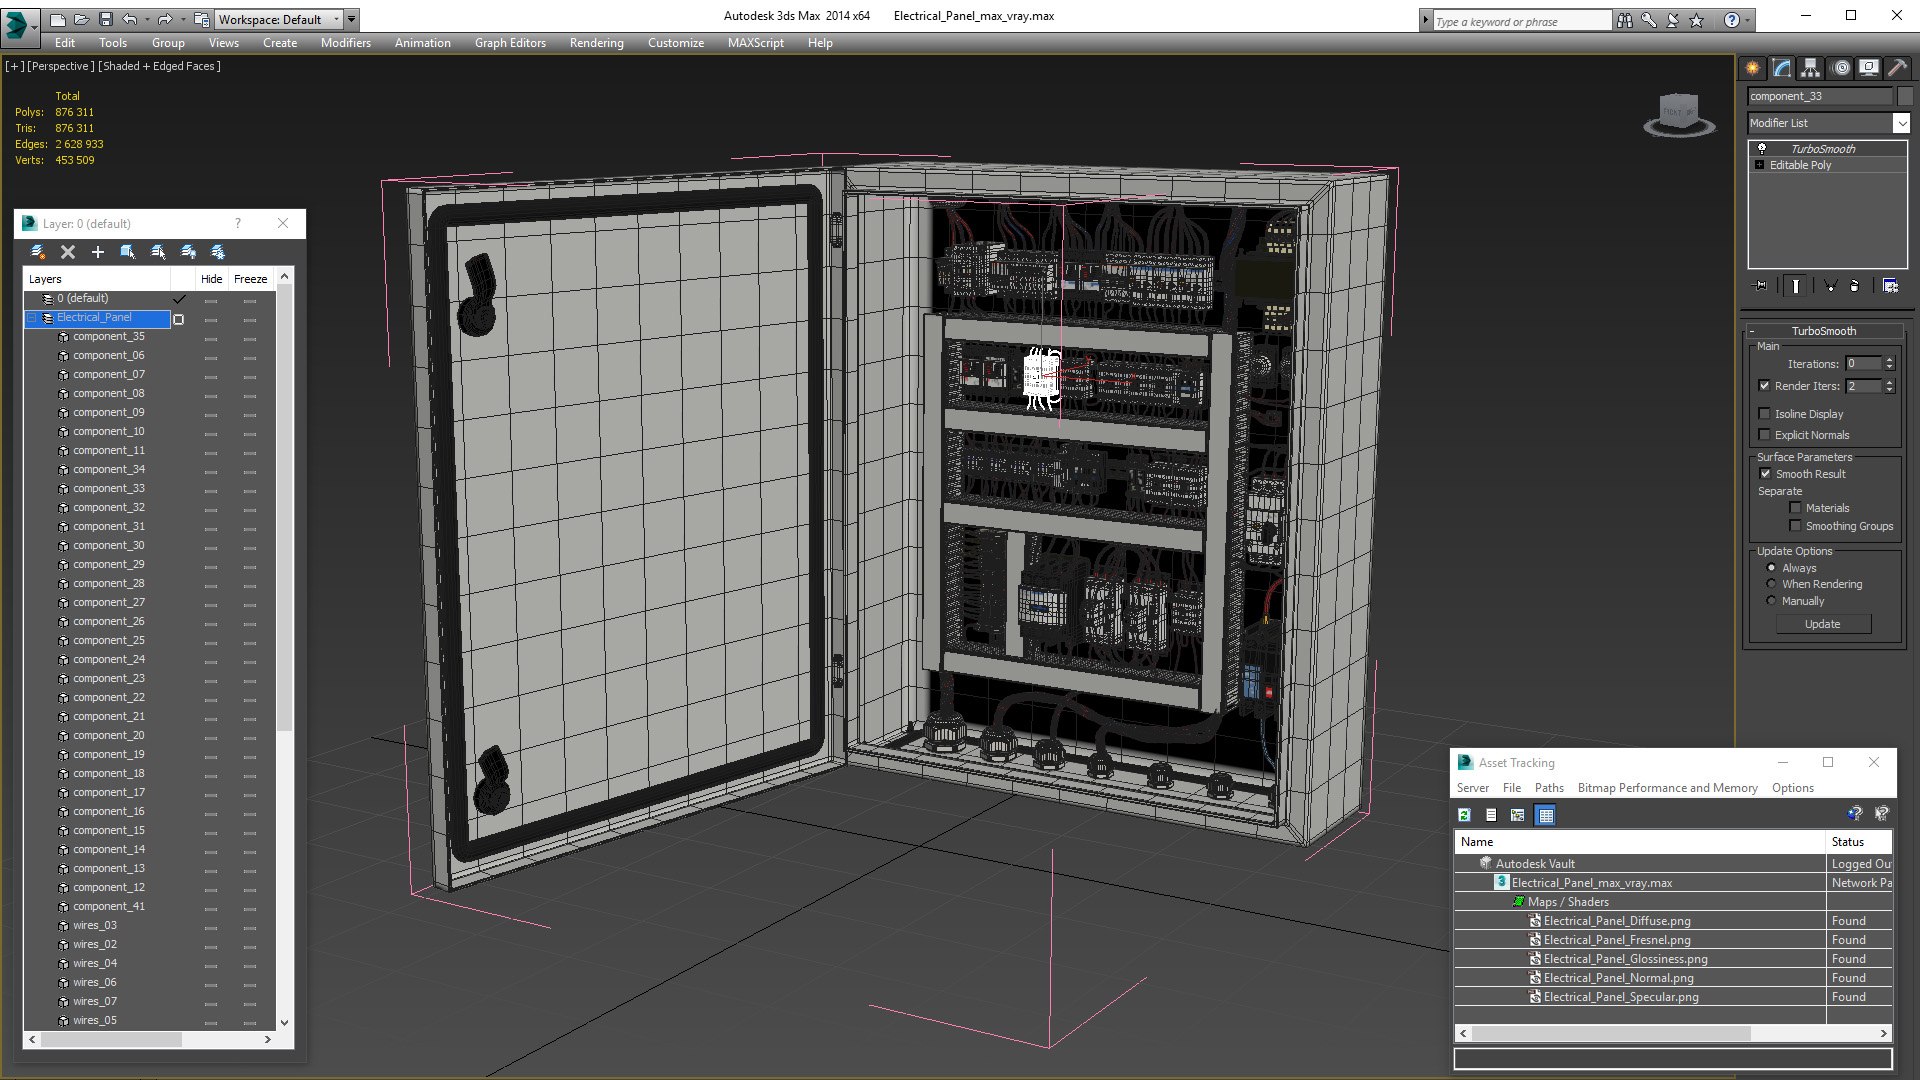Image resolution: width=1920 pixels, height=1080 pixels.
Task: Open the Utilities hammer panel tab
Action: (1897, 68)
